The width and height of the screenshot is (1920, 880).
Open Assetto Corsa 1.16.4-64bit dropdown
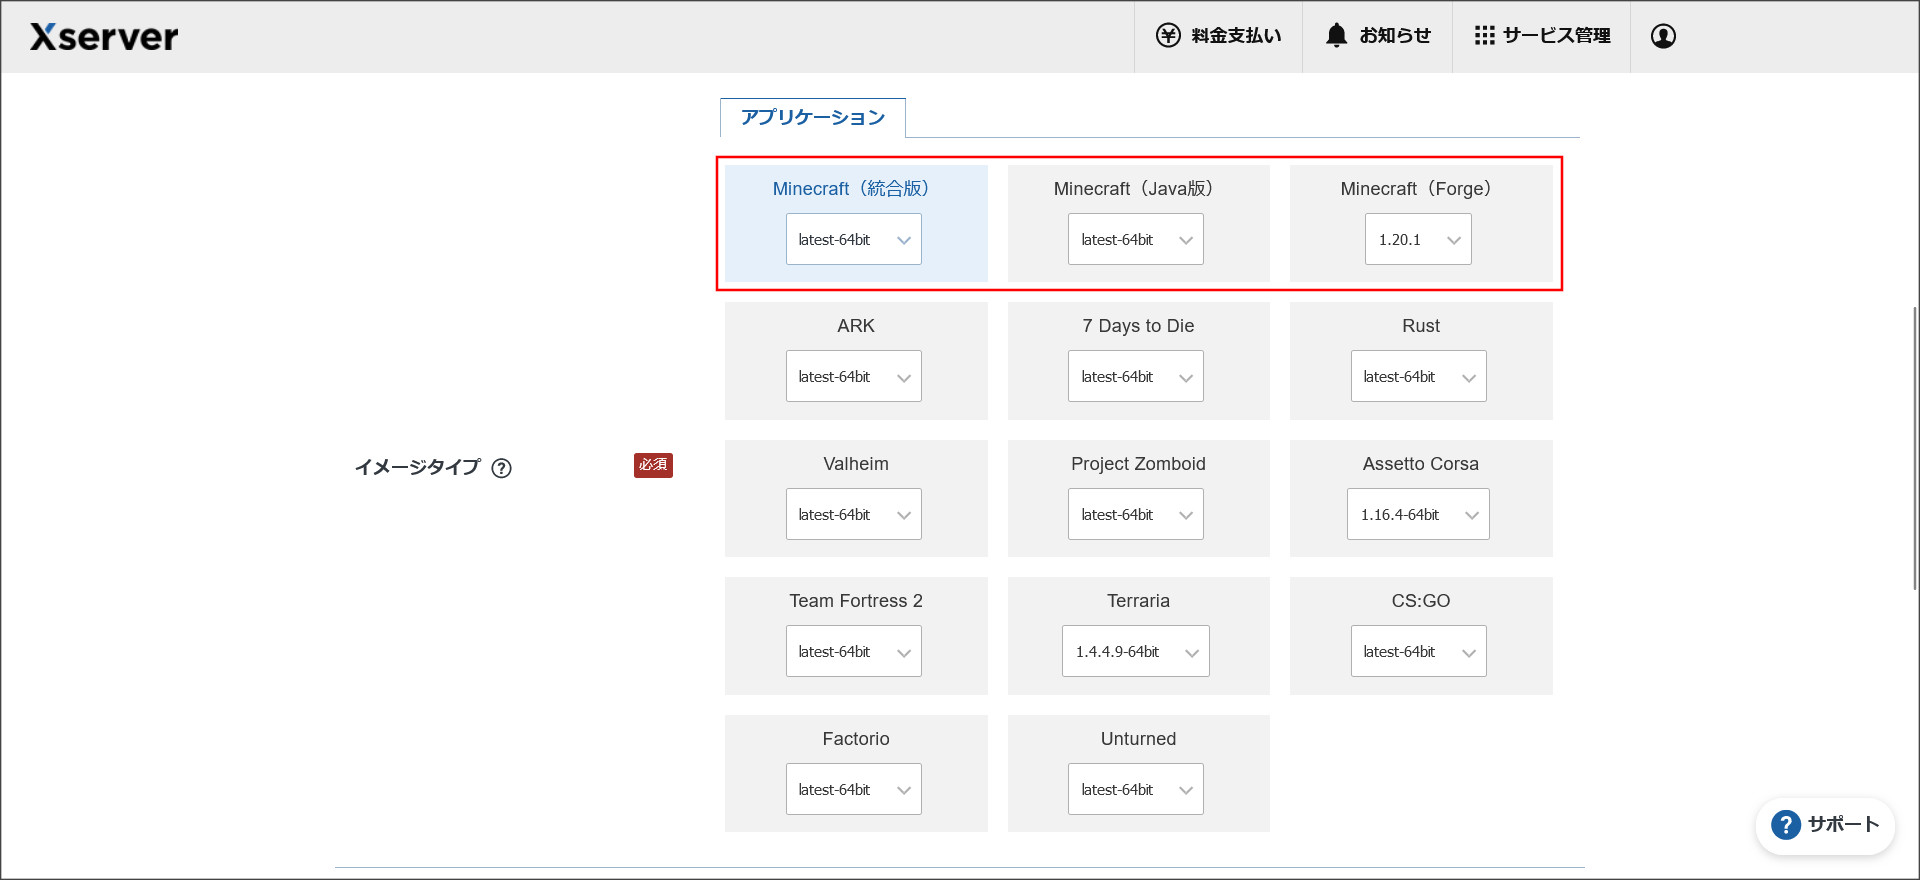[x=1418, y=514]
